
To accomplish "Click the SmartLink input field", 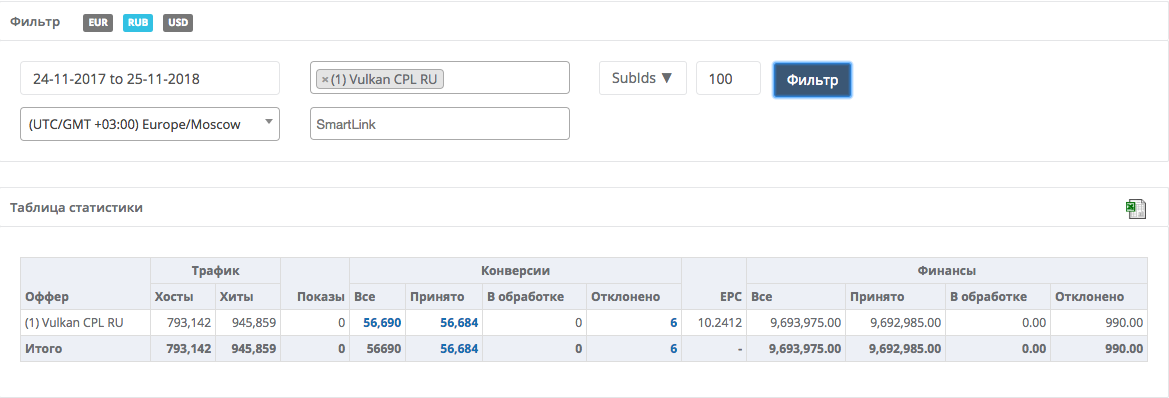I will tap(440, 124).
